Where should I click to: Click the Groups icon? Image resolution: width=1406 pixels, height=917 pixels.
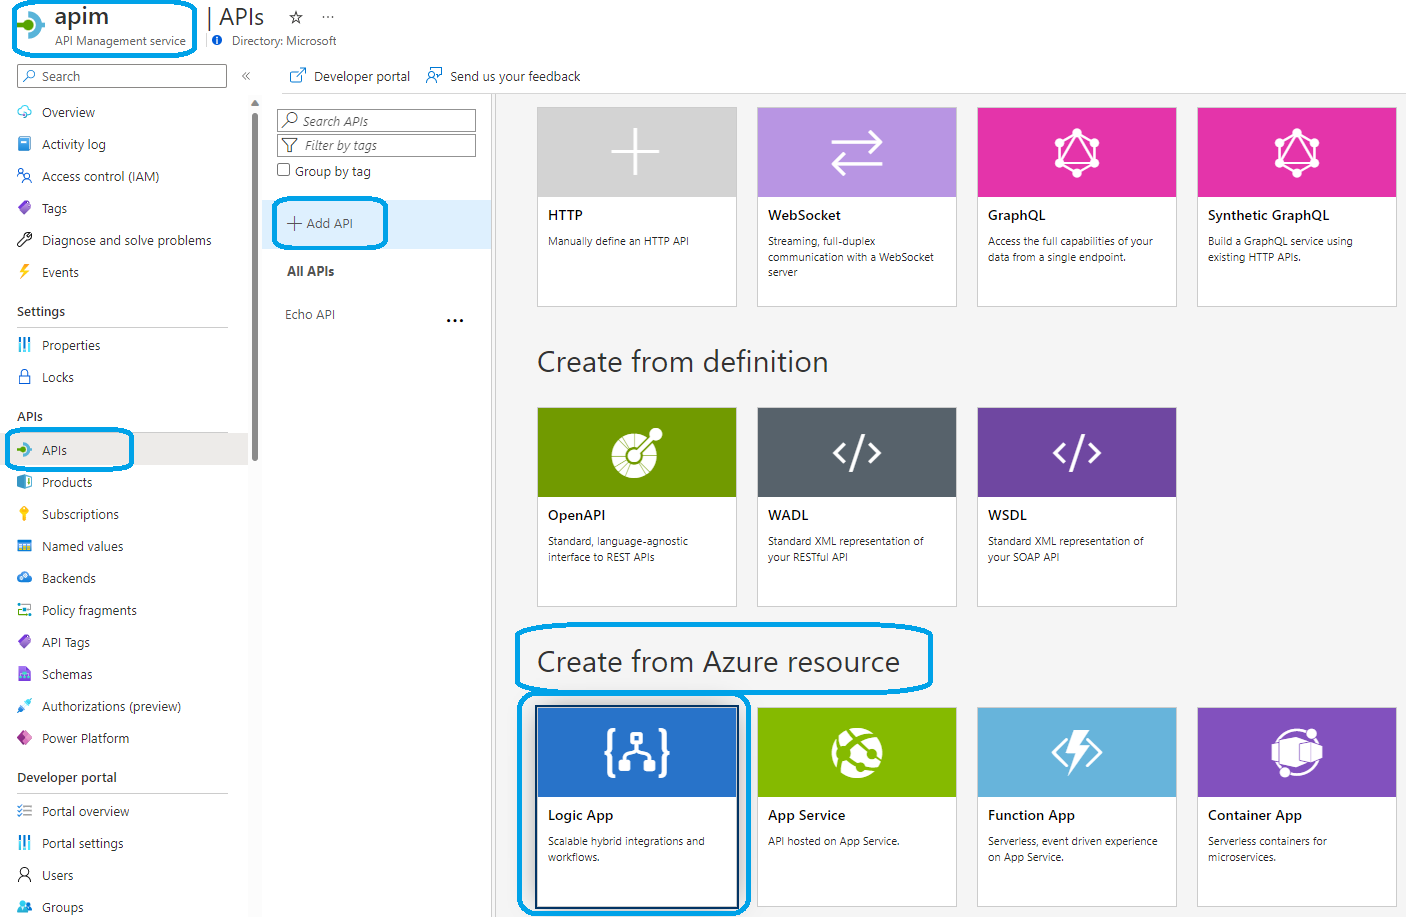25,907
